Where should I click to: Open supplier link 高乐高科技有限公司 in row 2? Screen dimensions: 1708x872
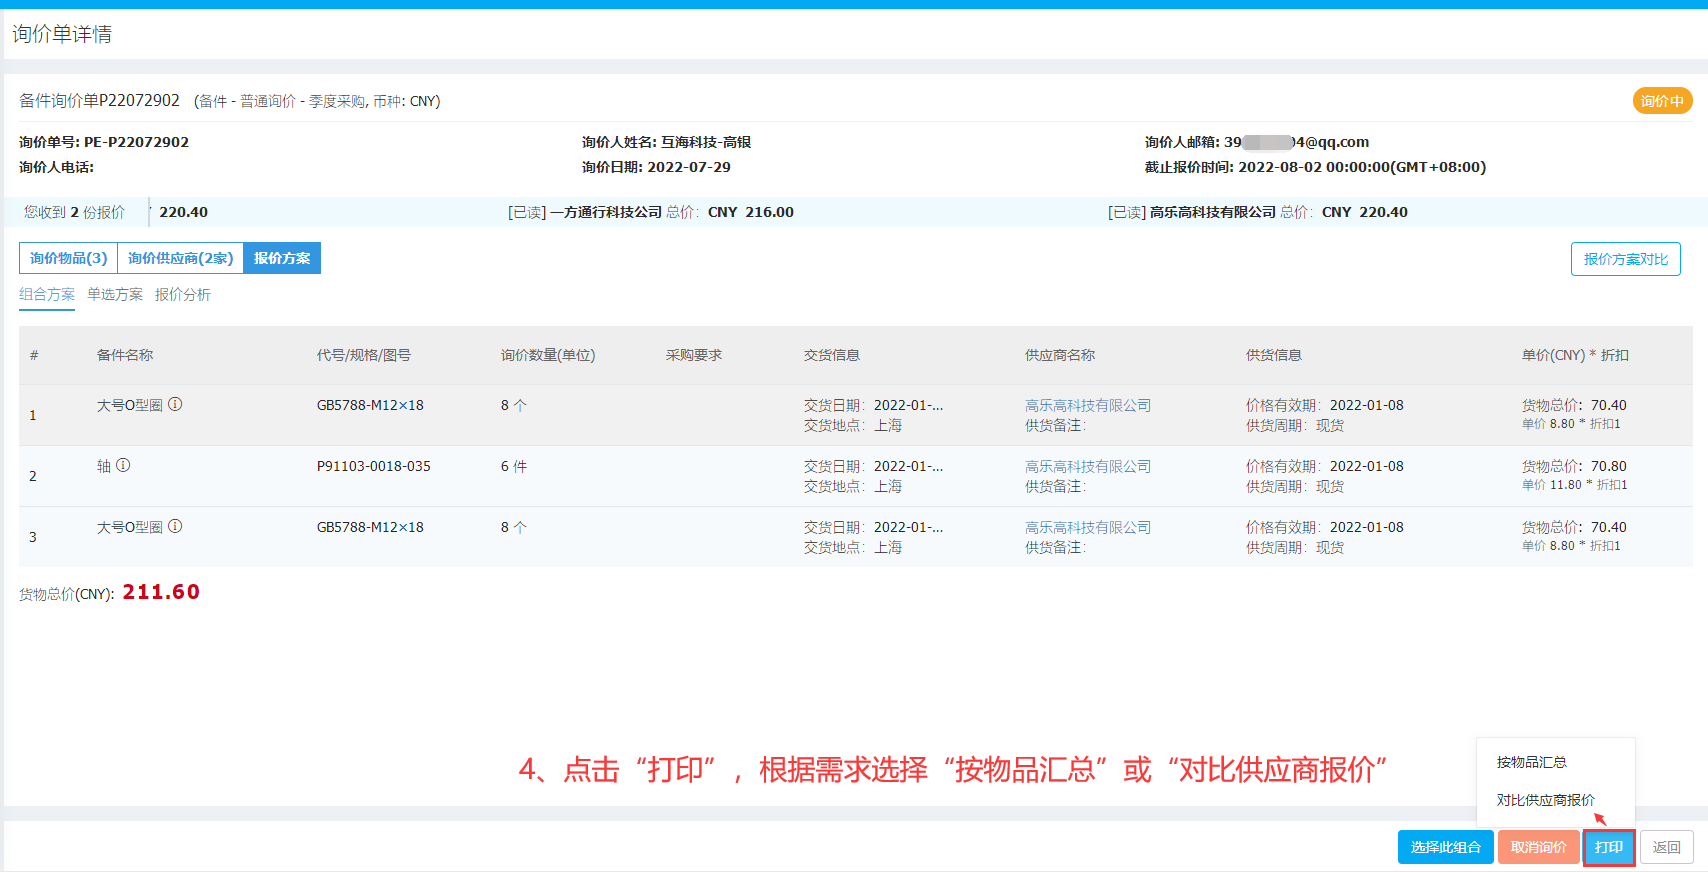[1088, 466]
